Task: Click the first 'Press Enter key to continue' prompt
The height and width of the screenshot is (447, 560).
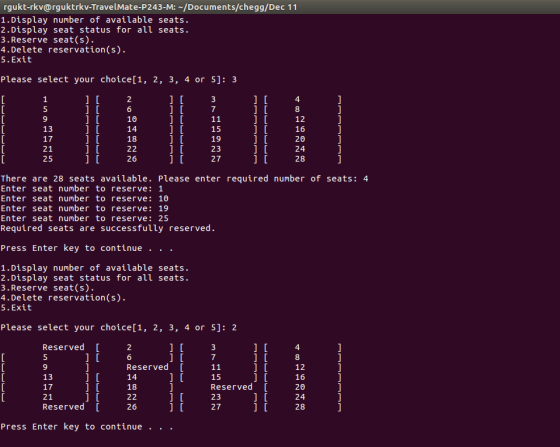Action: tap(87, 248)
